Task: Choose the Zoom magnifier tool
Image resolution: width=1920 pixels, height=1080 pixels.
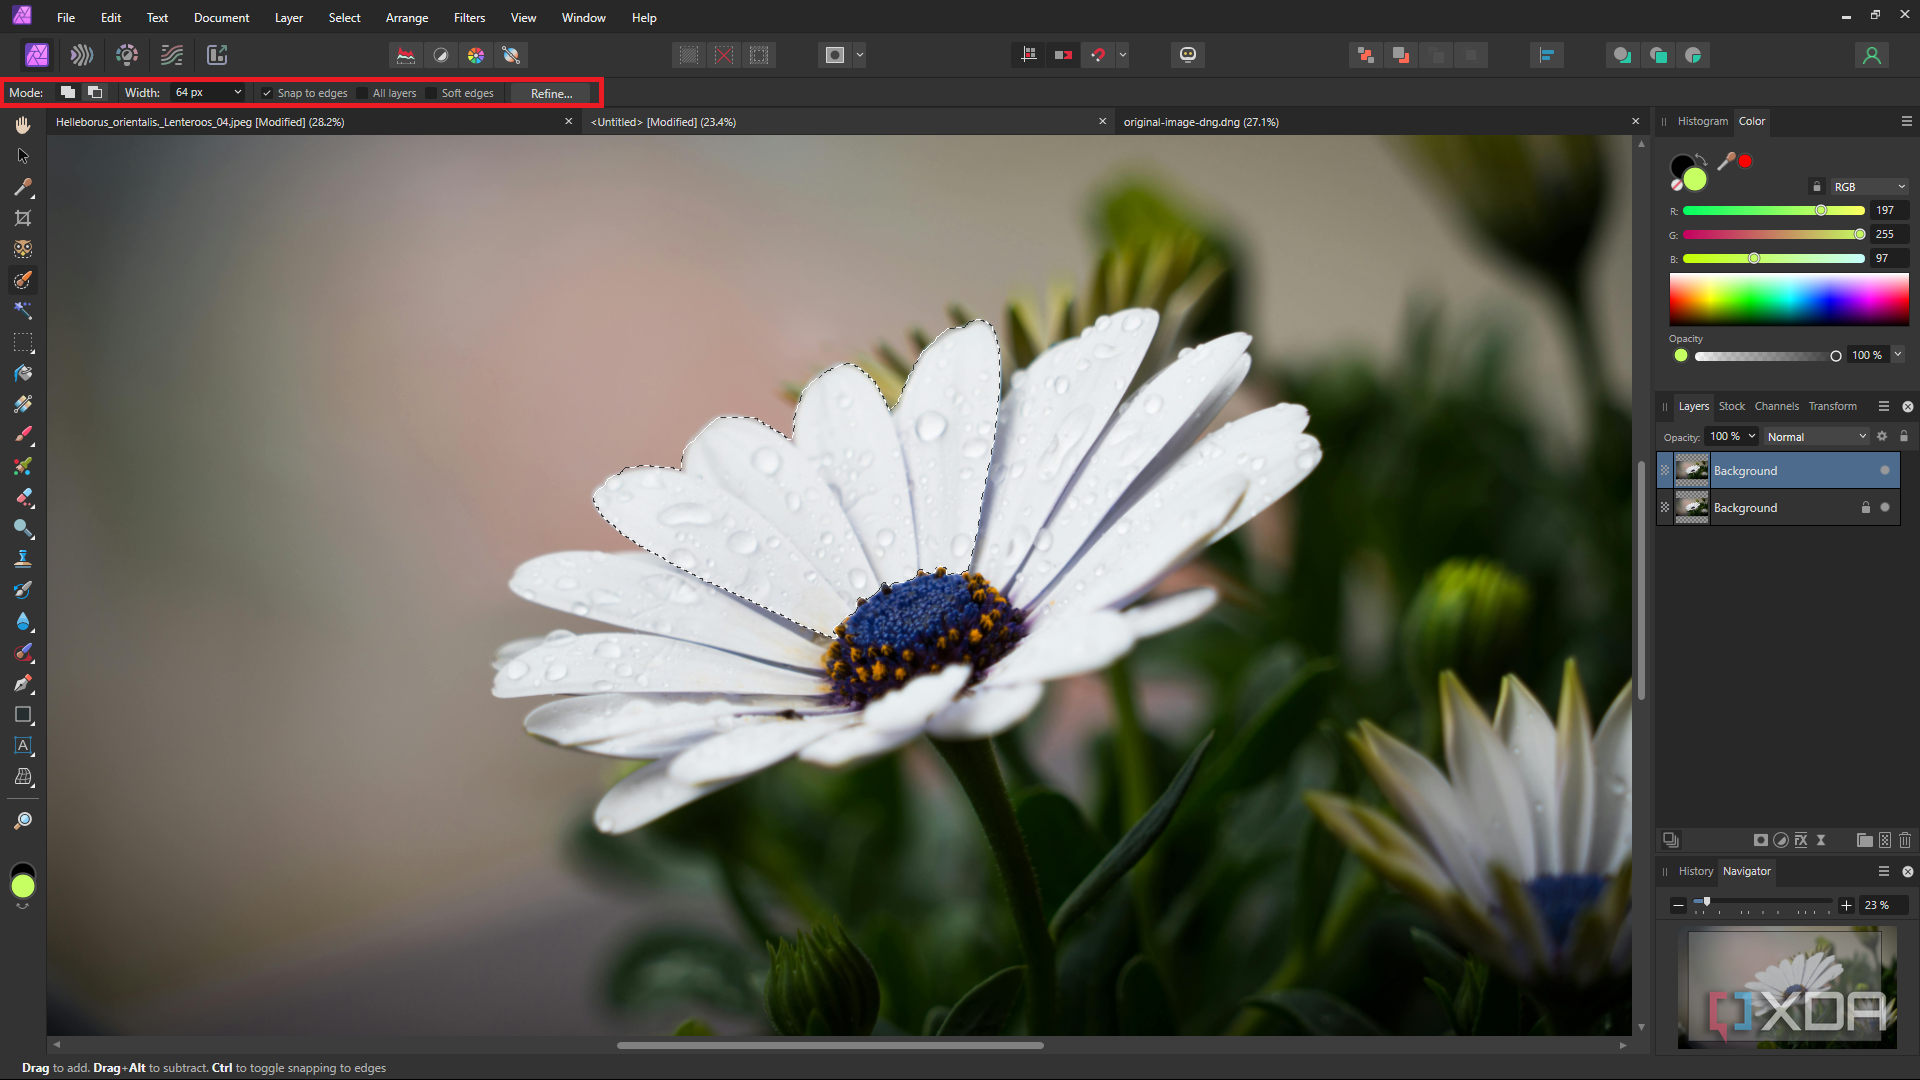Action: [x=23, y=821]
